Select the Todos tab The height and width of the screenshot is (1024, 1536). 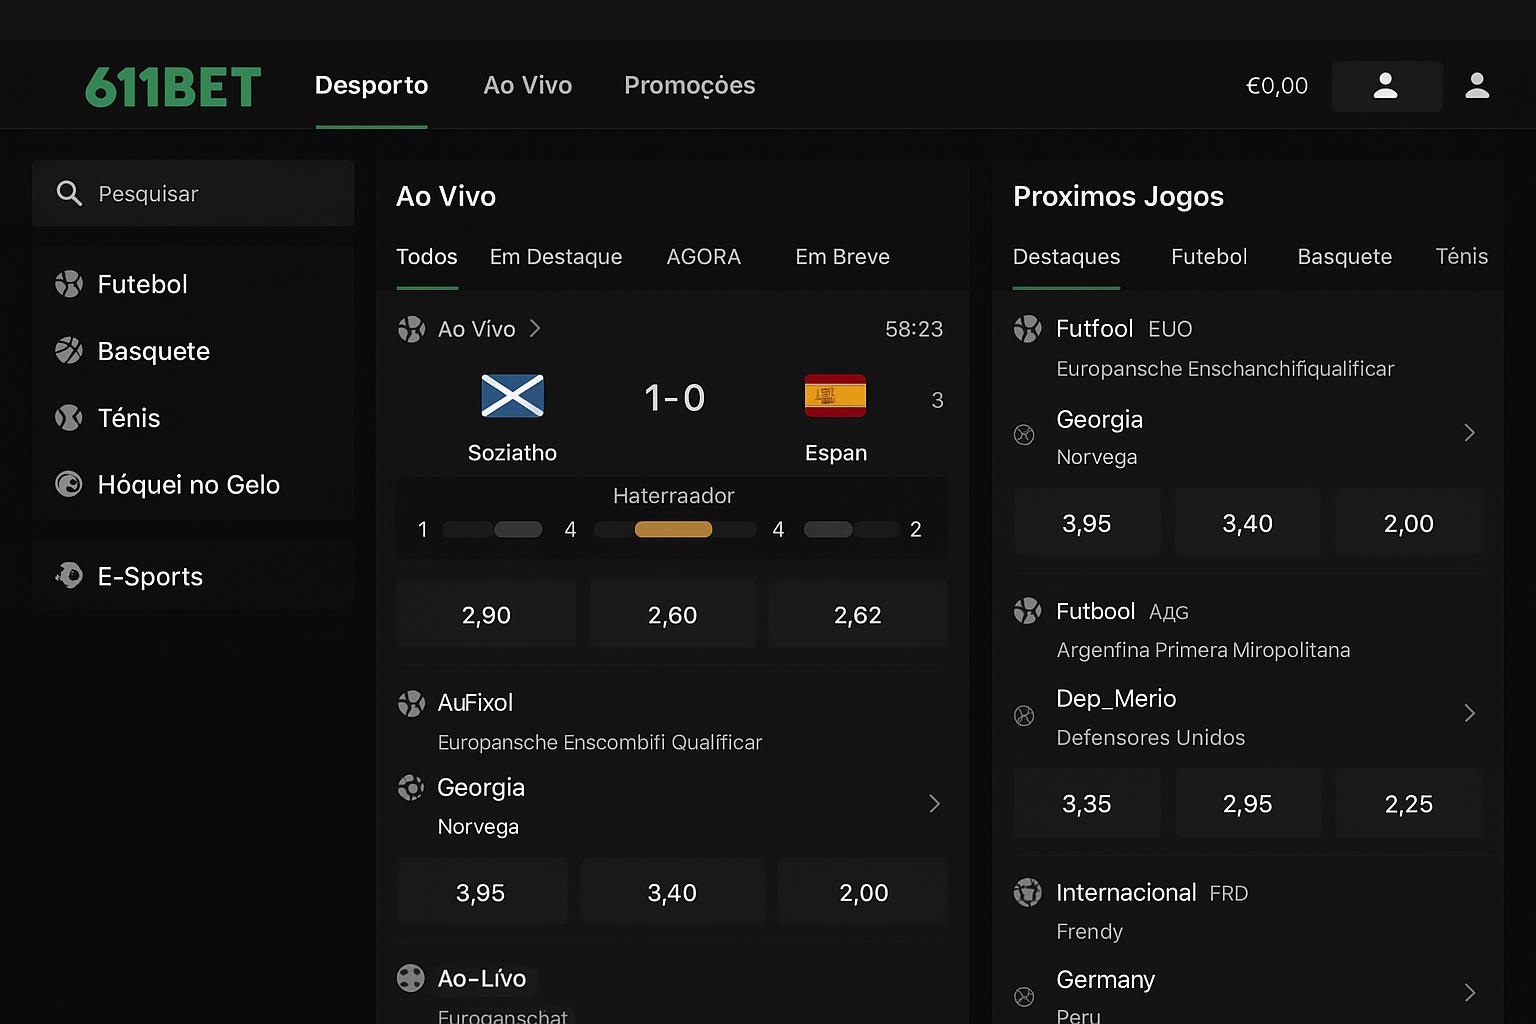427,257
